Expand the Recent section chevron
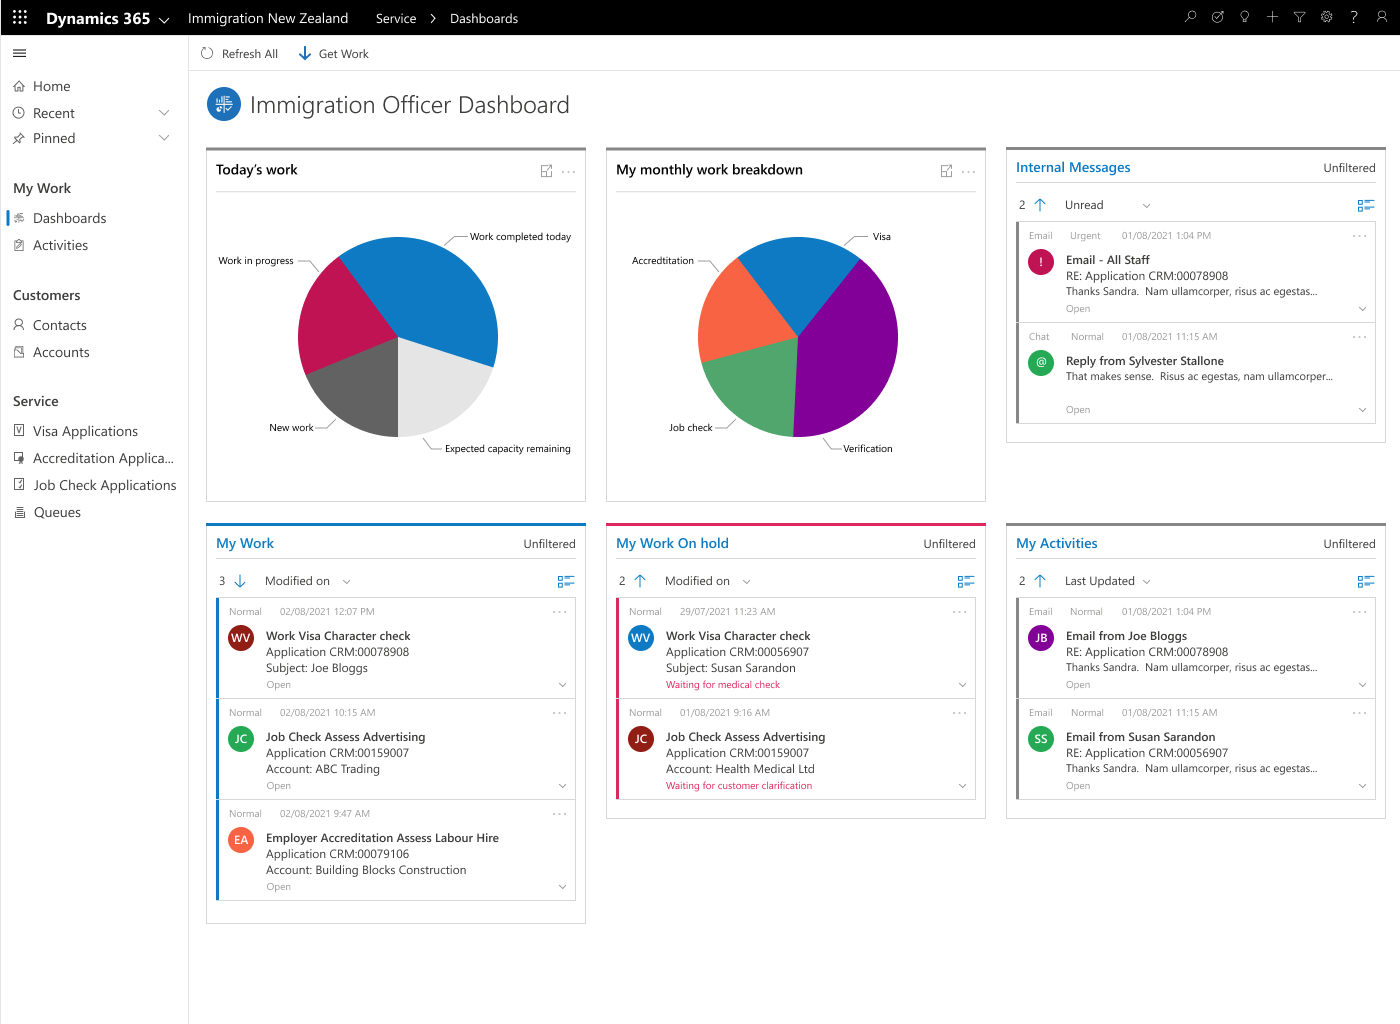This screenshot has height=1024, width=1400. [x=164, y=113]
